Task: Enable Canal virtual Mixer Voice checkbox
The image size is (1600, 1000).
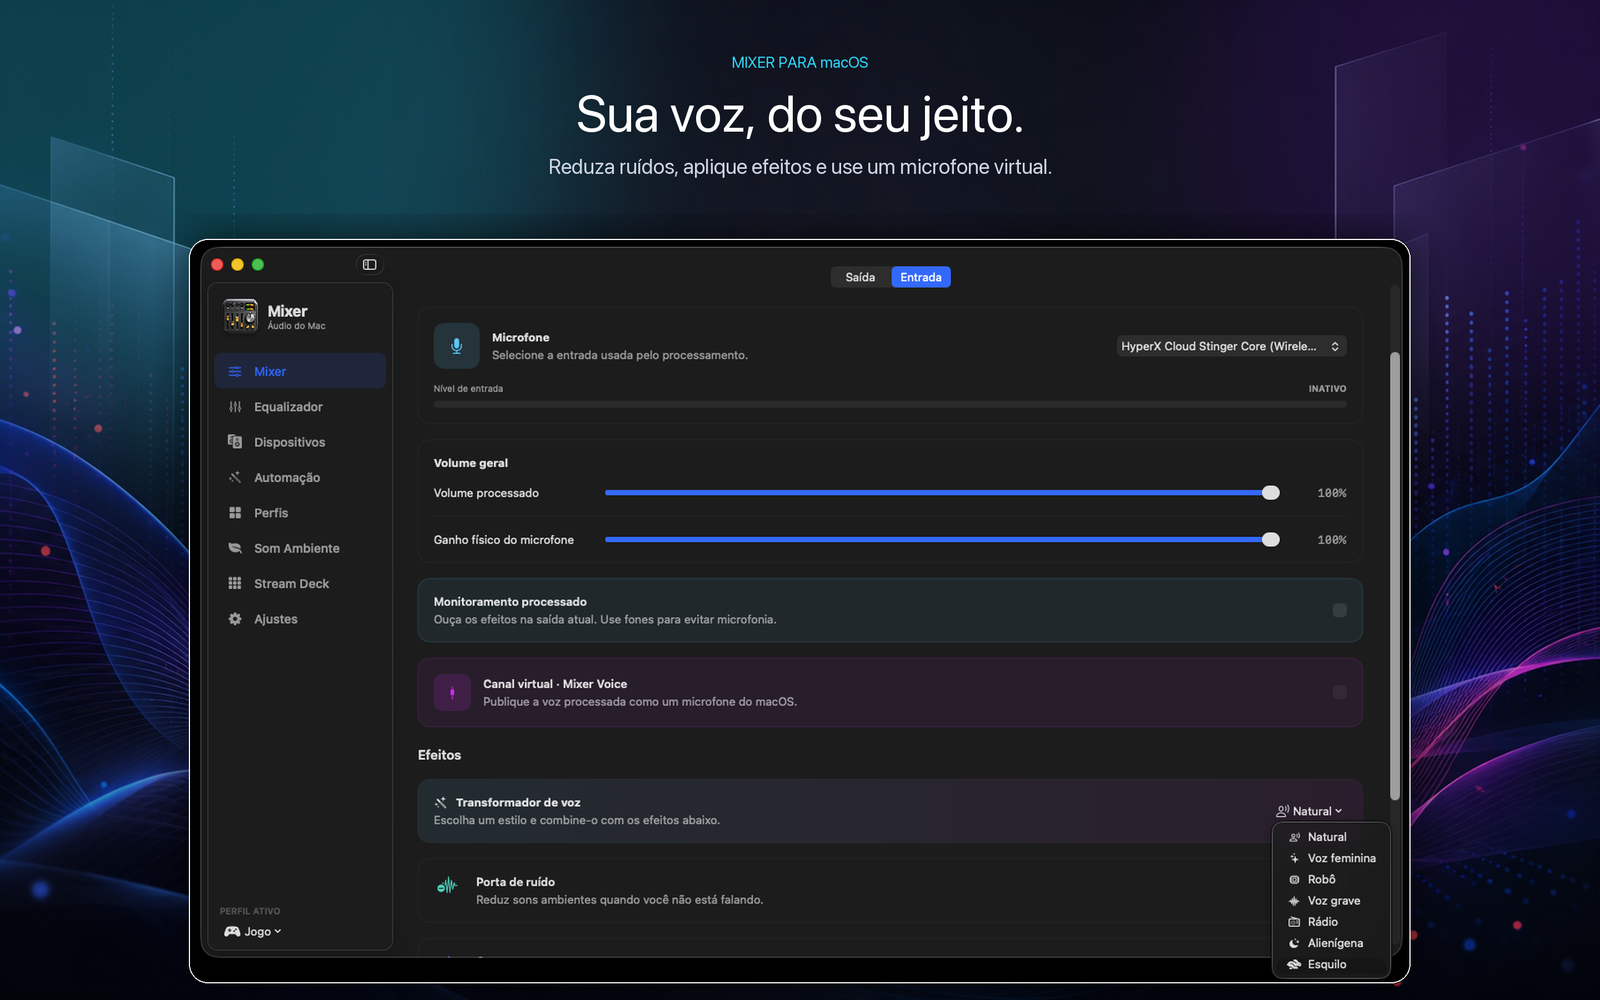Action: [1340, 693]
